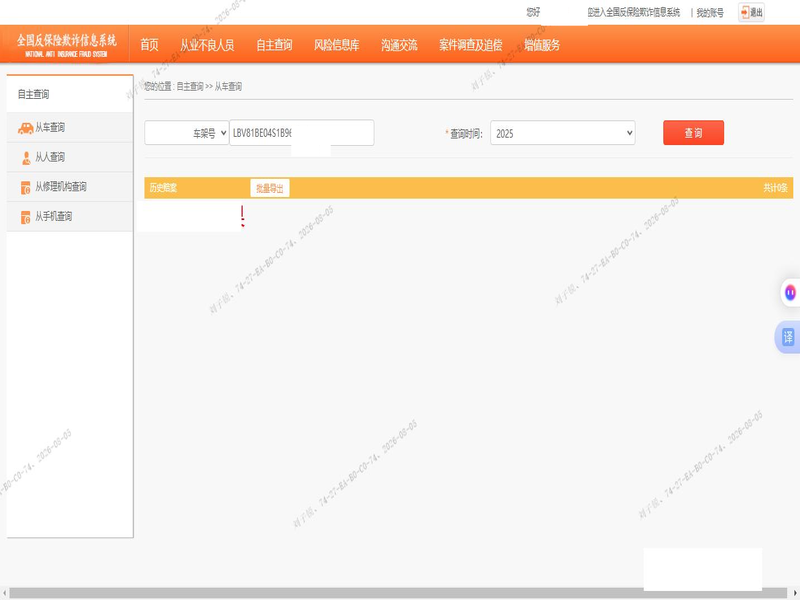Click the 自主查询 sidebar heading
The image size is (800, 600).
[34, 94]
